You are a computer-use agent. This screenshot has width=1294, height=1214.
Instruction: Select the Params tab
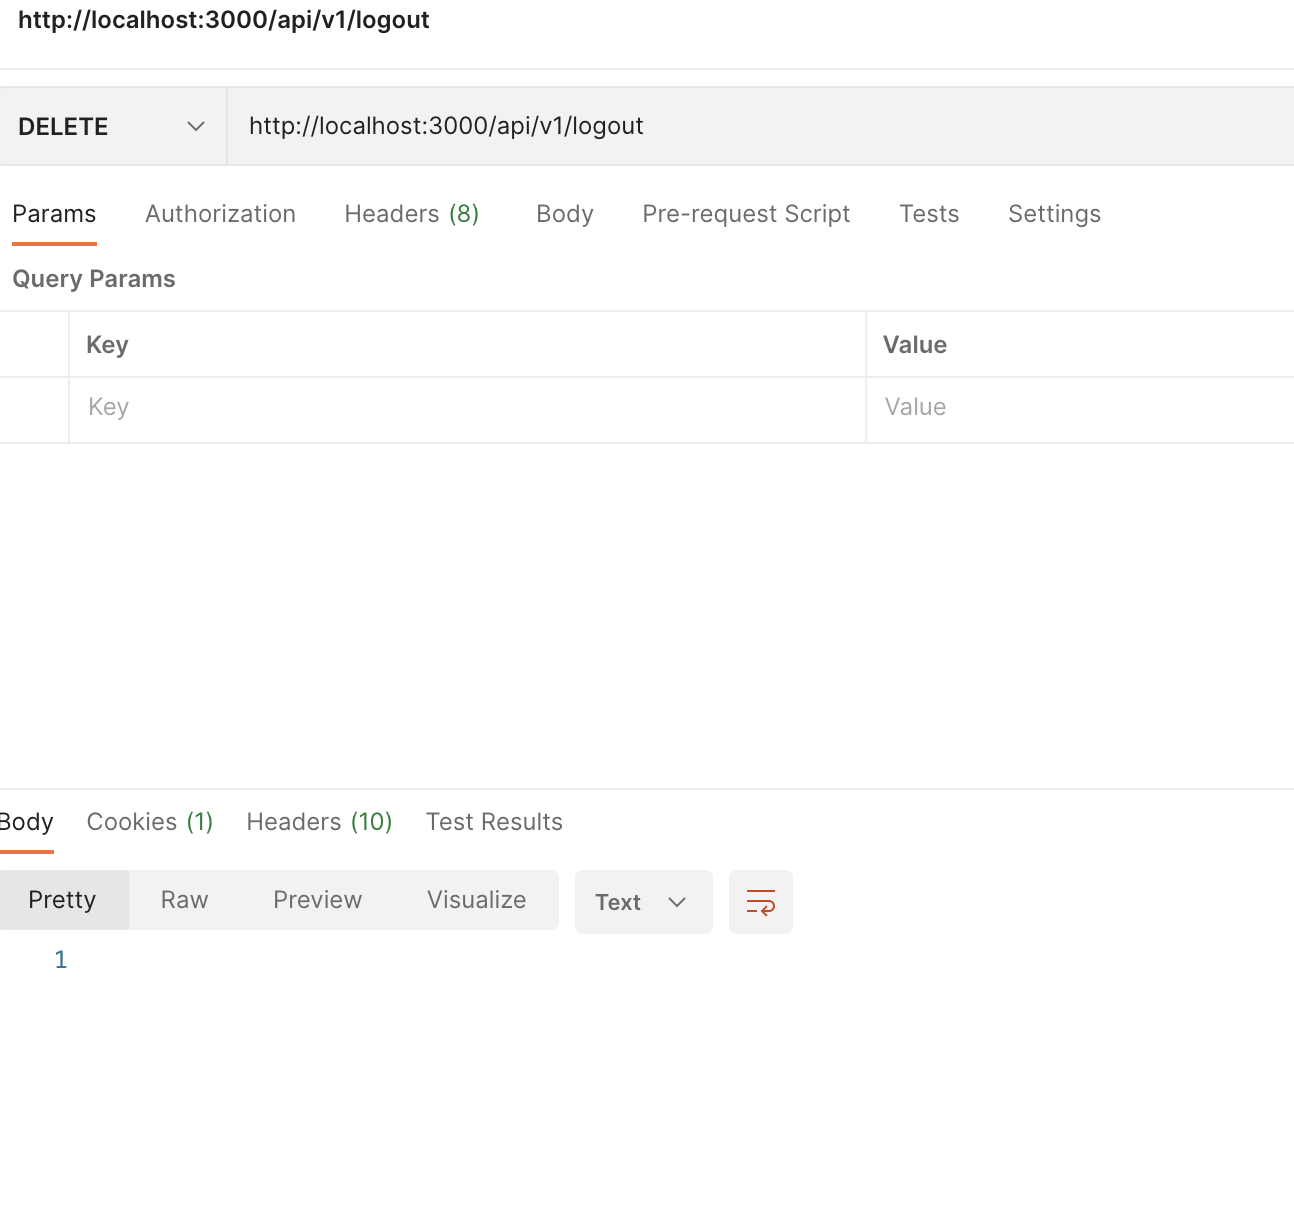[x=54, y=214]
